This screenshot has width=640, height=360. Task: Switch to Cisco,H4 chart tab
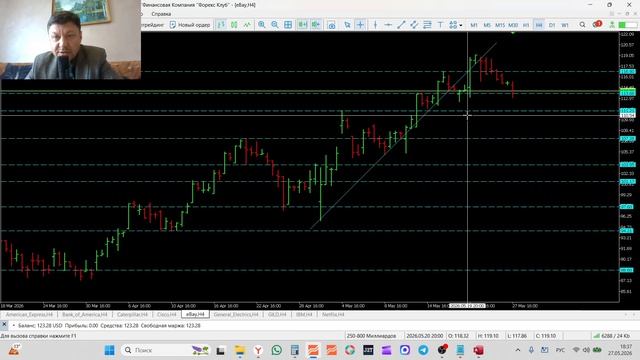pyautogui.click(x=167, y=315)
